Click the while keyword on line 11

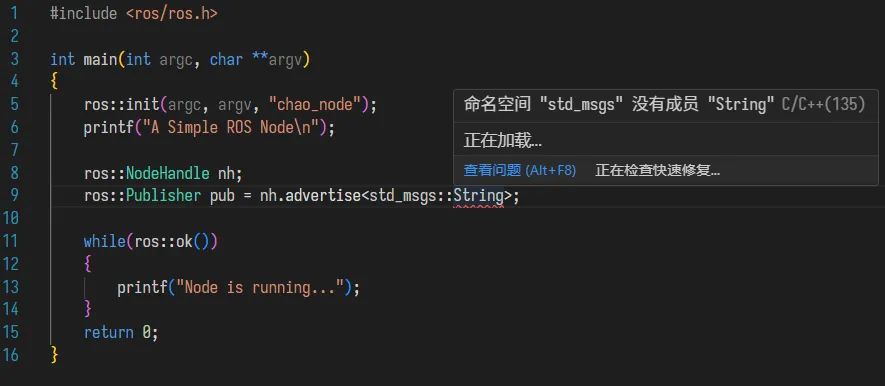pos(105,242)
